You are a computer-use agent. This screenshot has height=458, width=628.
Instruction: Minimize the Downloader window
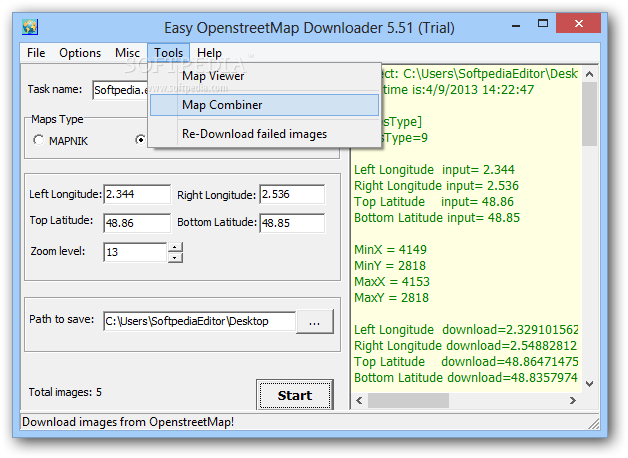516,24
